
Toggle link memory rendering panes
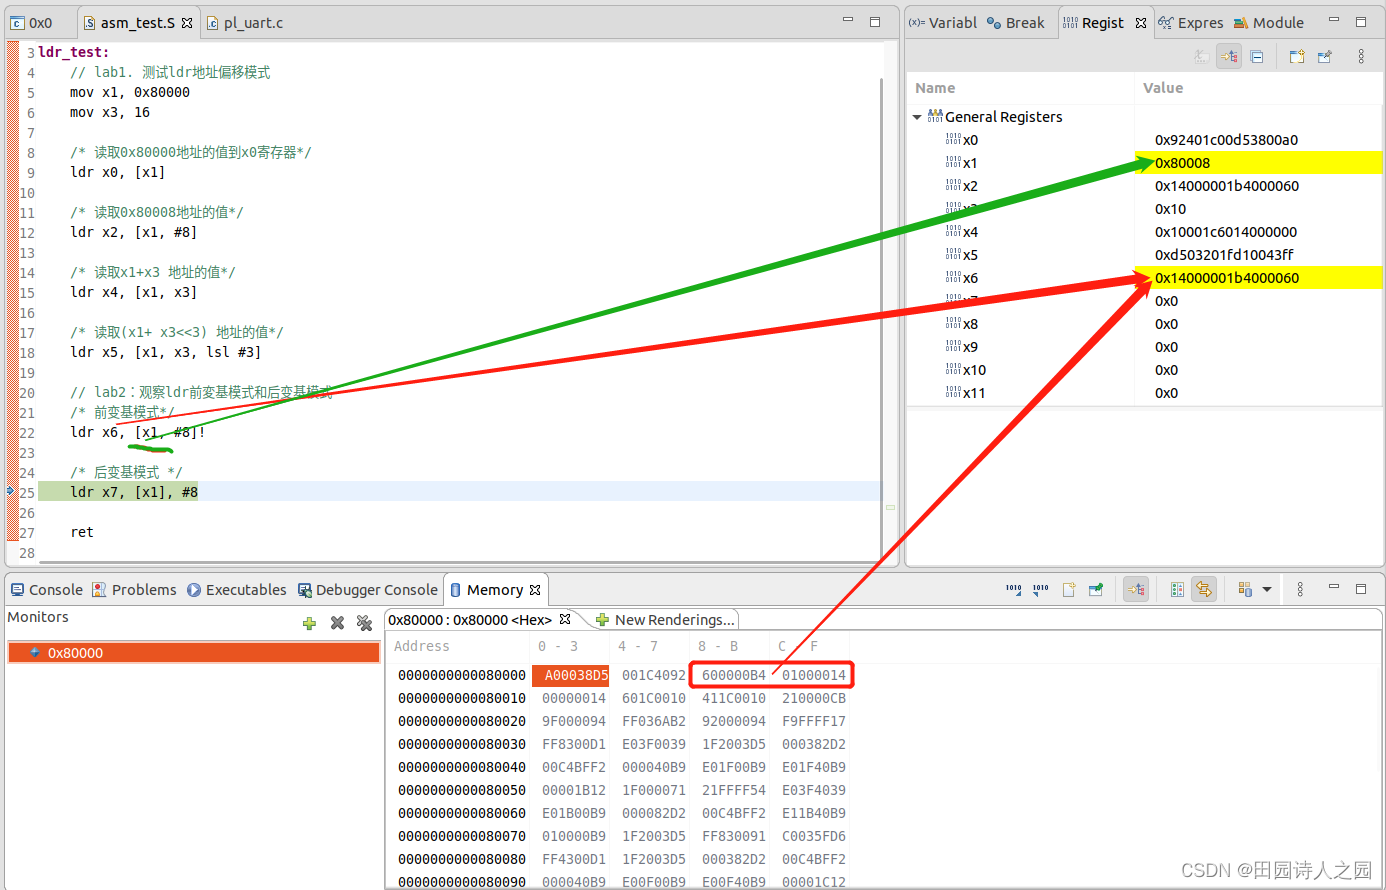pyautogui.click(x=1204, y=590)
